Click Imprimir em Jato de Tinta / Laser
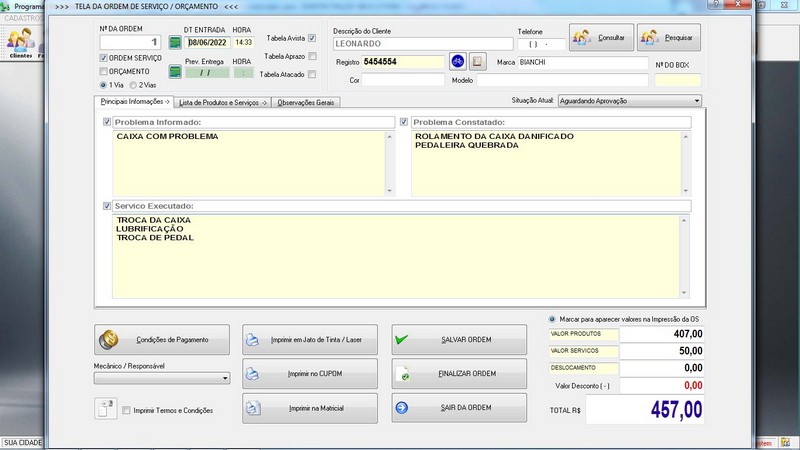 point(310,340)
